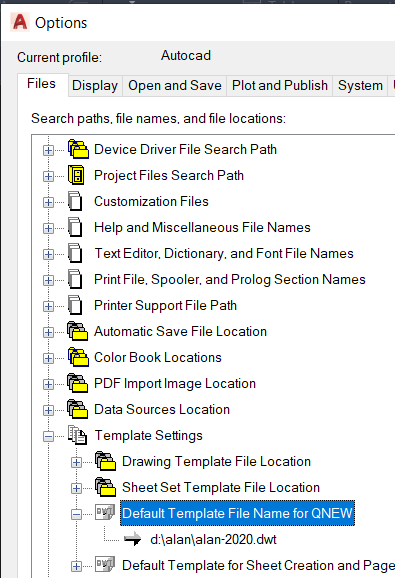Select the d:\alan\alan-2020.dwt path entry
The width and height of the screenshot is (395, 578).
[x=213, y=539]
